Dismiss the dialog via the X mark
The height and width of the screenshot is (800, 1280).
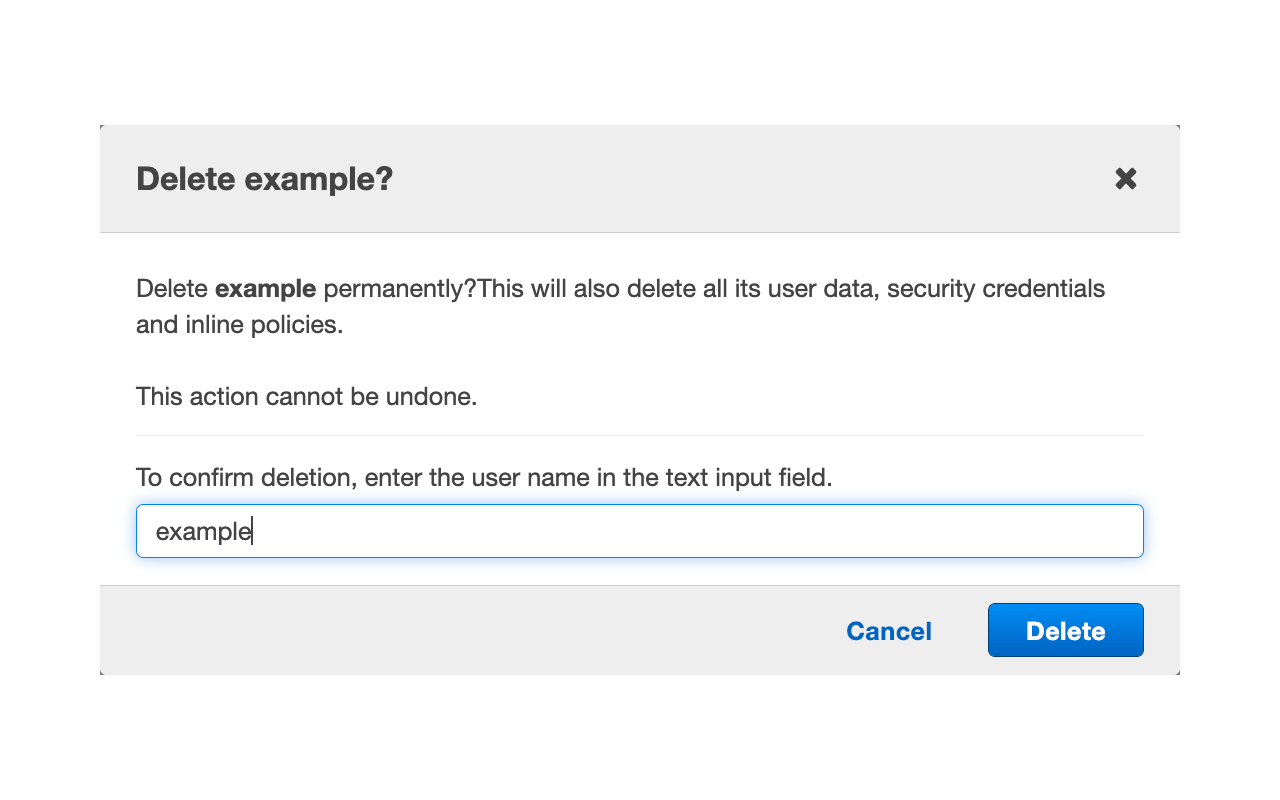(1125, 178)
